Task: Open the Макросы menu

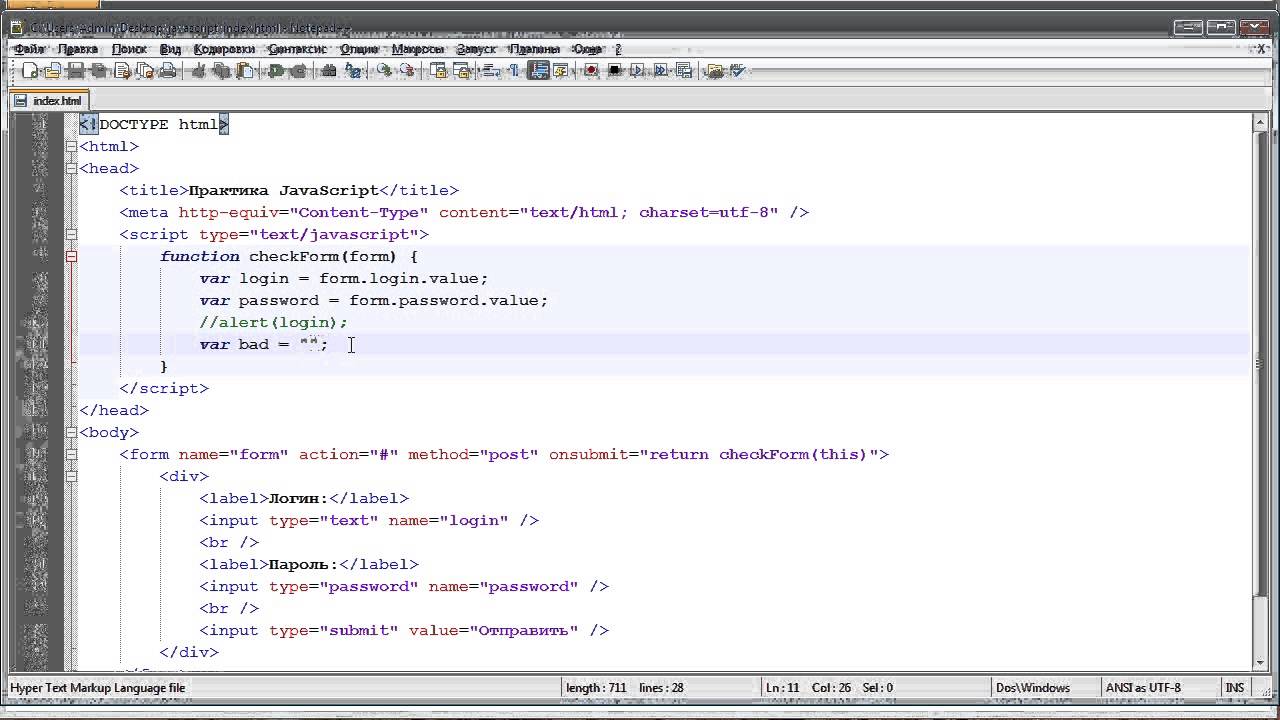Action: point(417,49)
